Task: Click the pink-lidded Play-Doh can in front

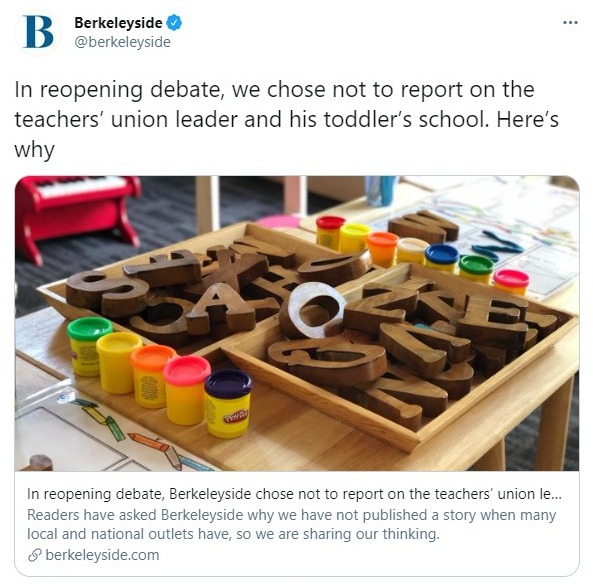Action: (186, 390)
